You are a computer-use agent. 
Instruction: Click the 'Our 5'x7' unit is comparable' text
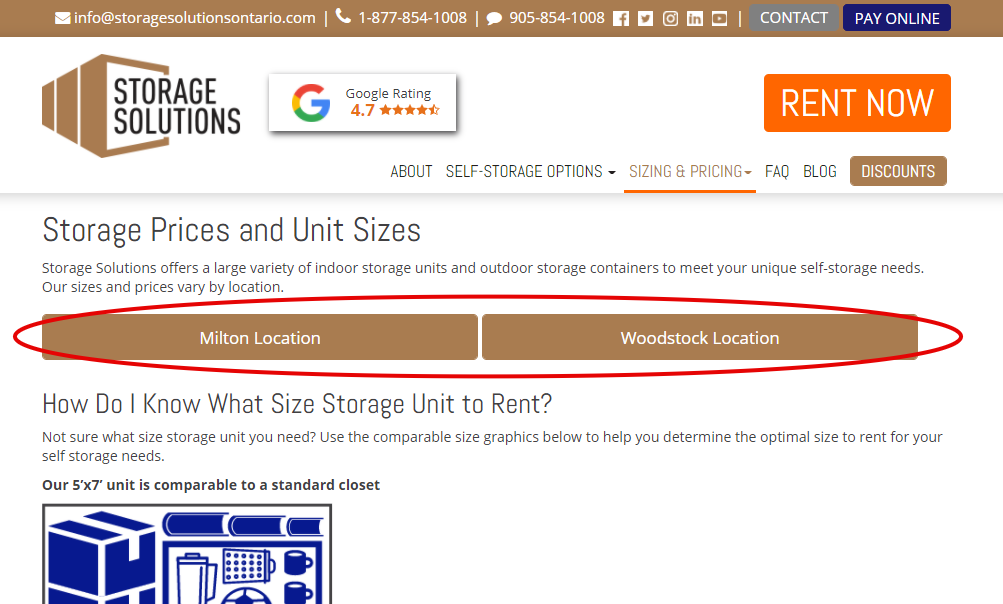click(x=211, y=485)
